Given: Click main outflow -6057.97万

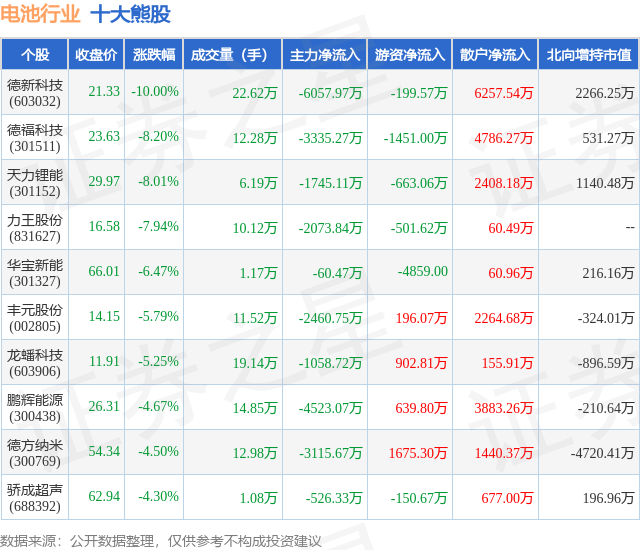Looking at the screenshot, I should pyautogui.click(x=330, y=93).
